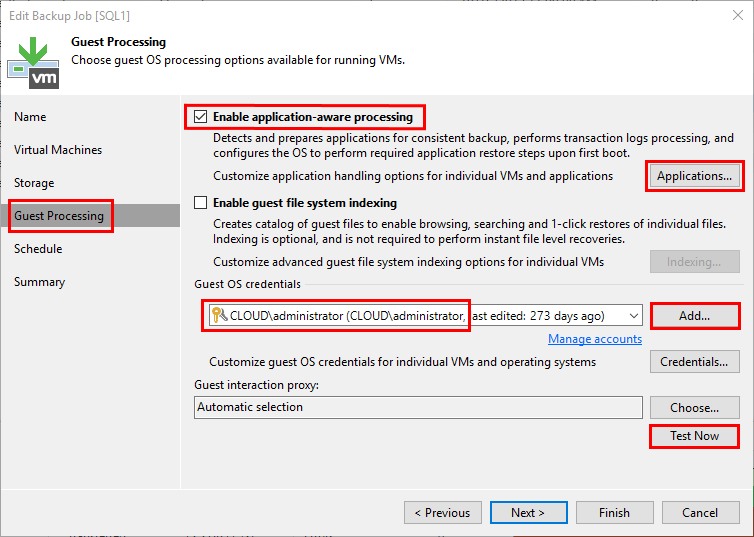Open the Virtual Machines step
754x537 pixels.
point(58,150)
